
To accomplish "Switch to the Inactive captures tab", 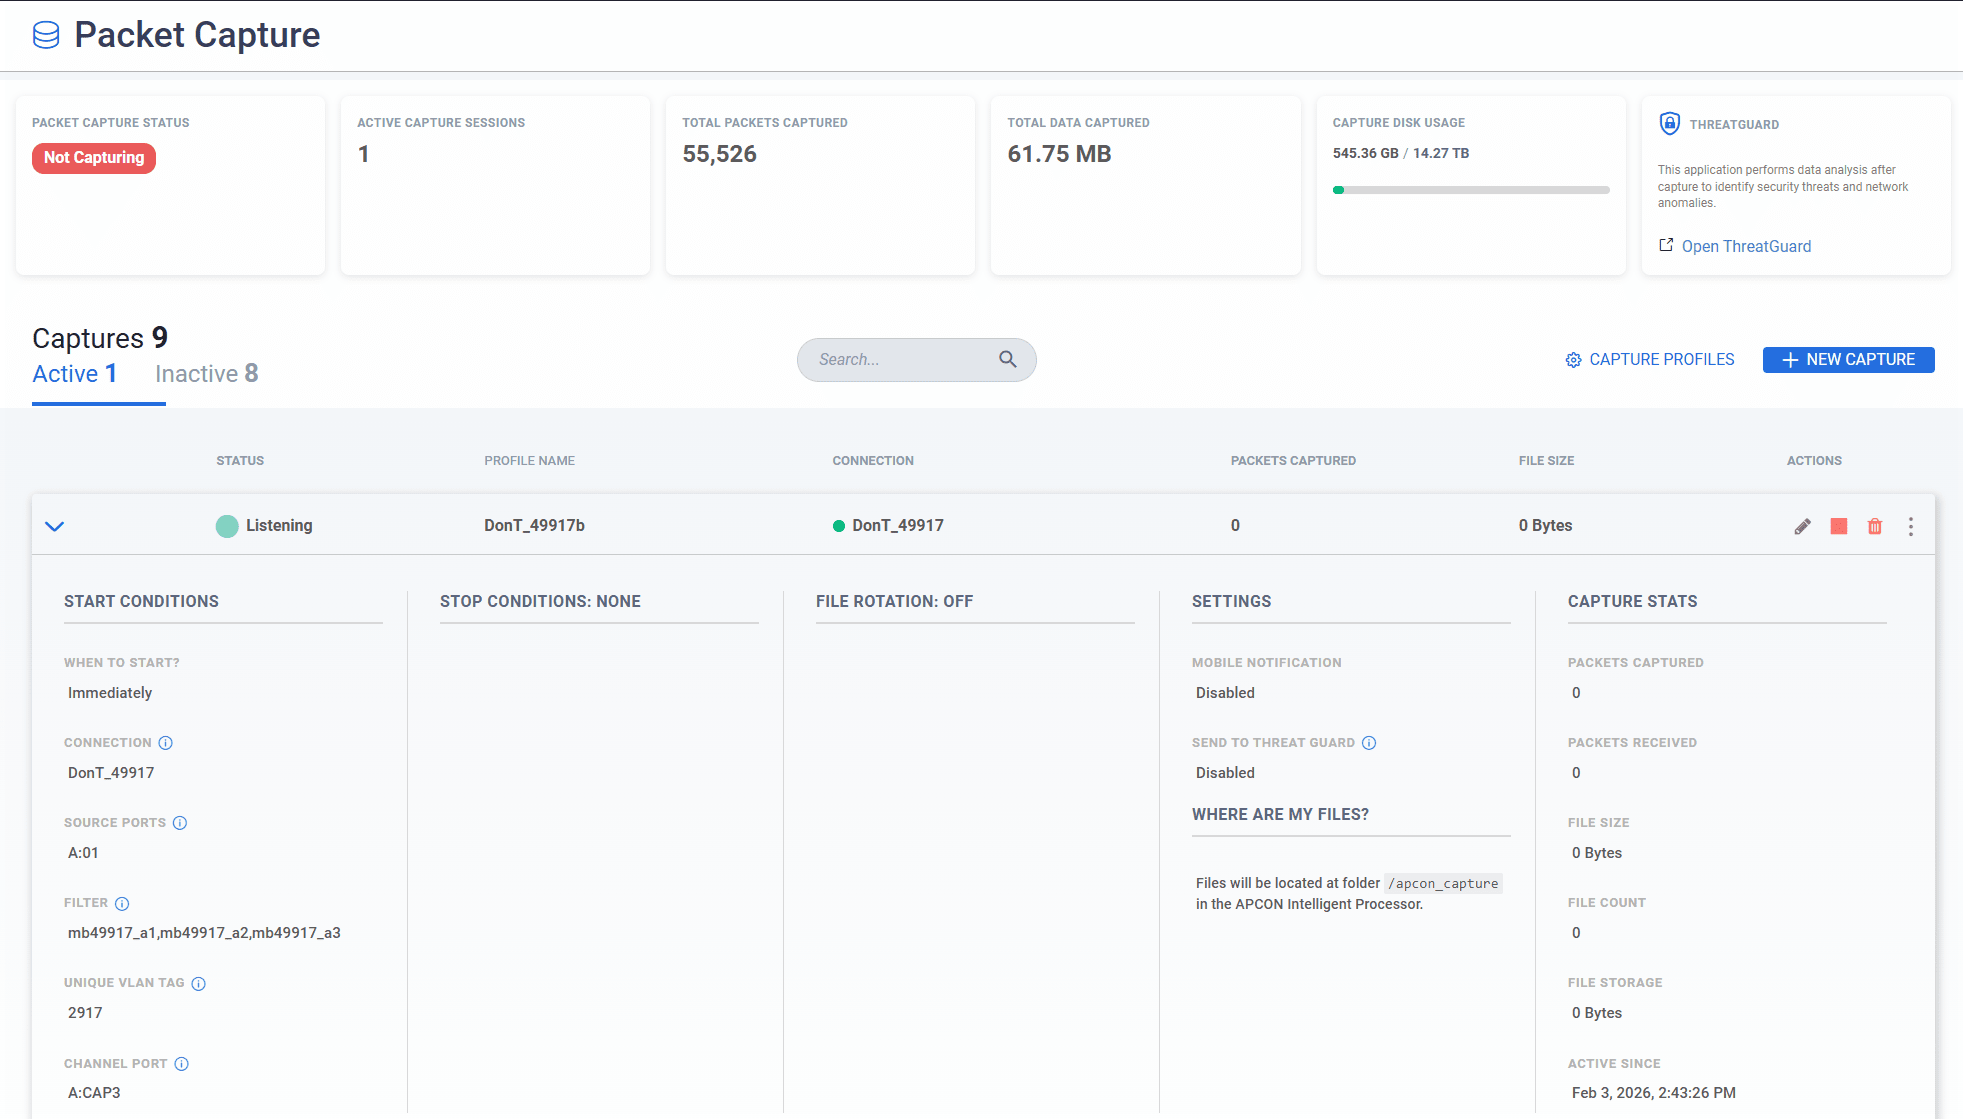I will click(x=206, y=373).
